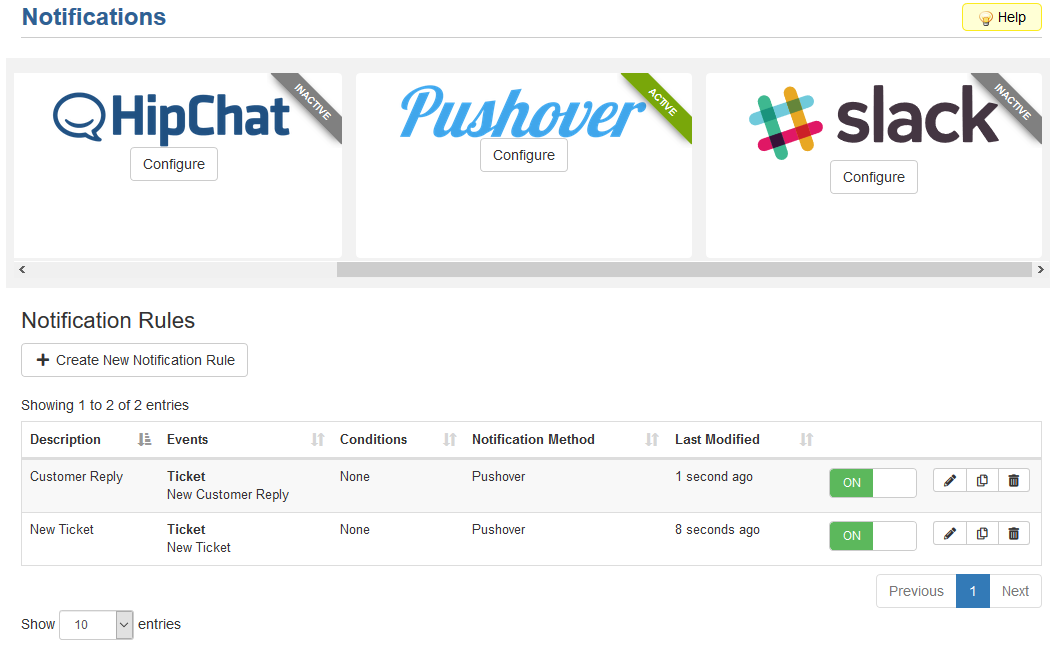1050x646 pixels.
Task: Sort by the Conditions column header
Action: [374, 440]
